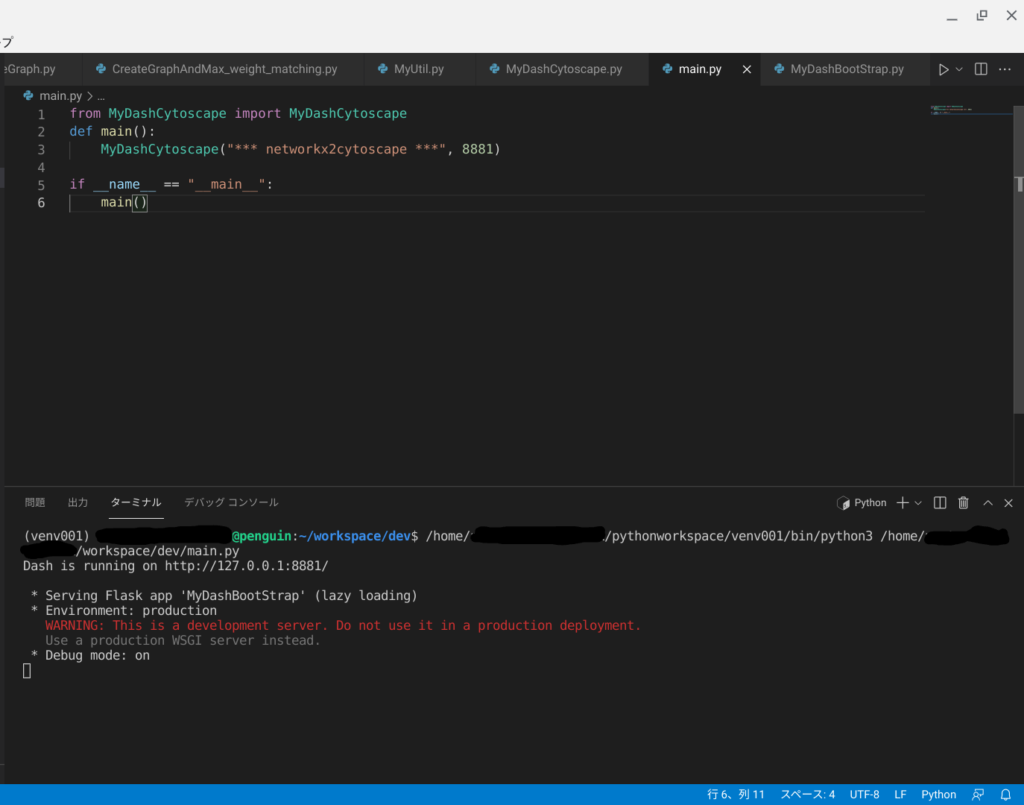Maximize the panel with the chevron icon
The width and height of the screenshot is (1024, 805).
click(986, 503)
